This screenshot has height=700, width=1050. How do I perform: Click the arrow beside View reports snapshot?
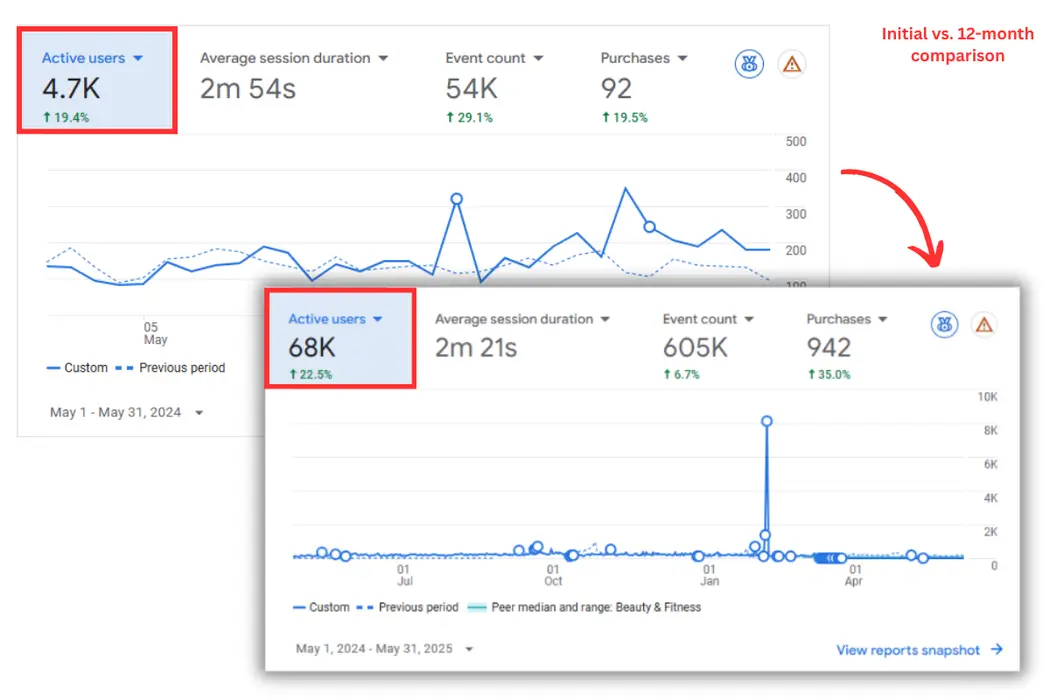[998, 650]
